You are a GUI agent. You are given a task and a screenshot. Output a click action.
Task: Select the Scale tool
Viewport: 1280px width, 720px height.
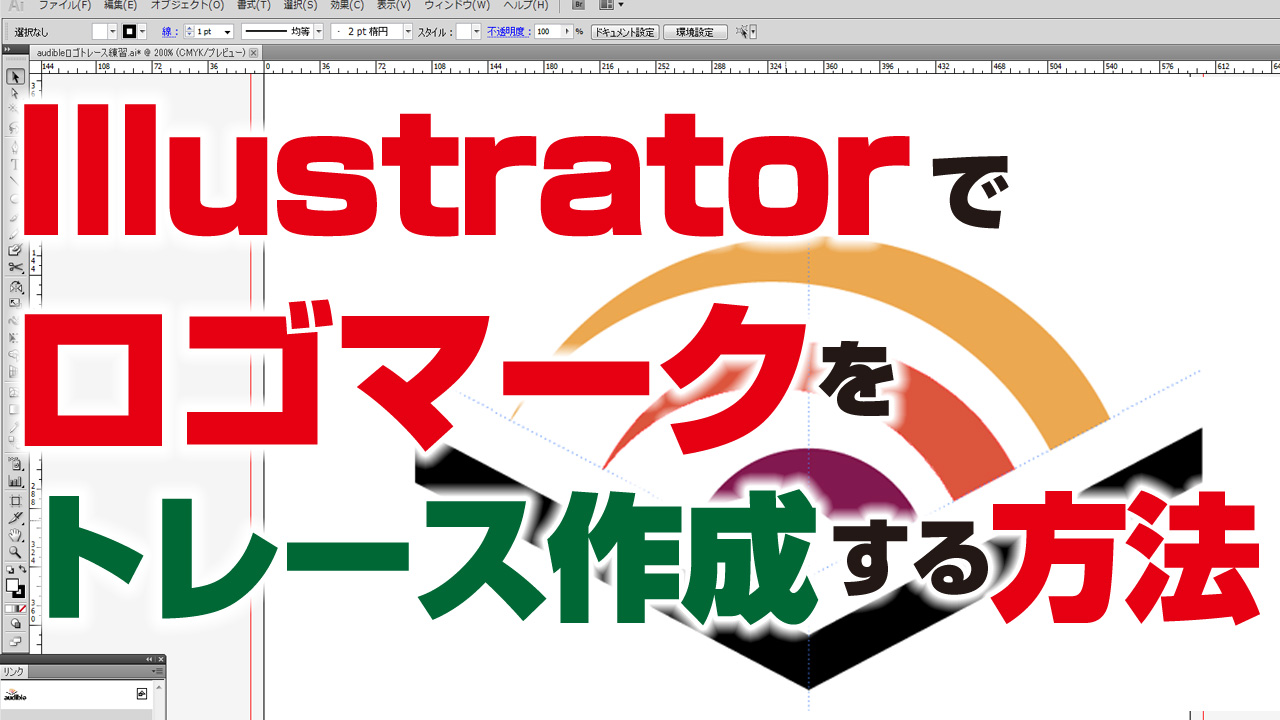(x=15, y=303)
